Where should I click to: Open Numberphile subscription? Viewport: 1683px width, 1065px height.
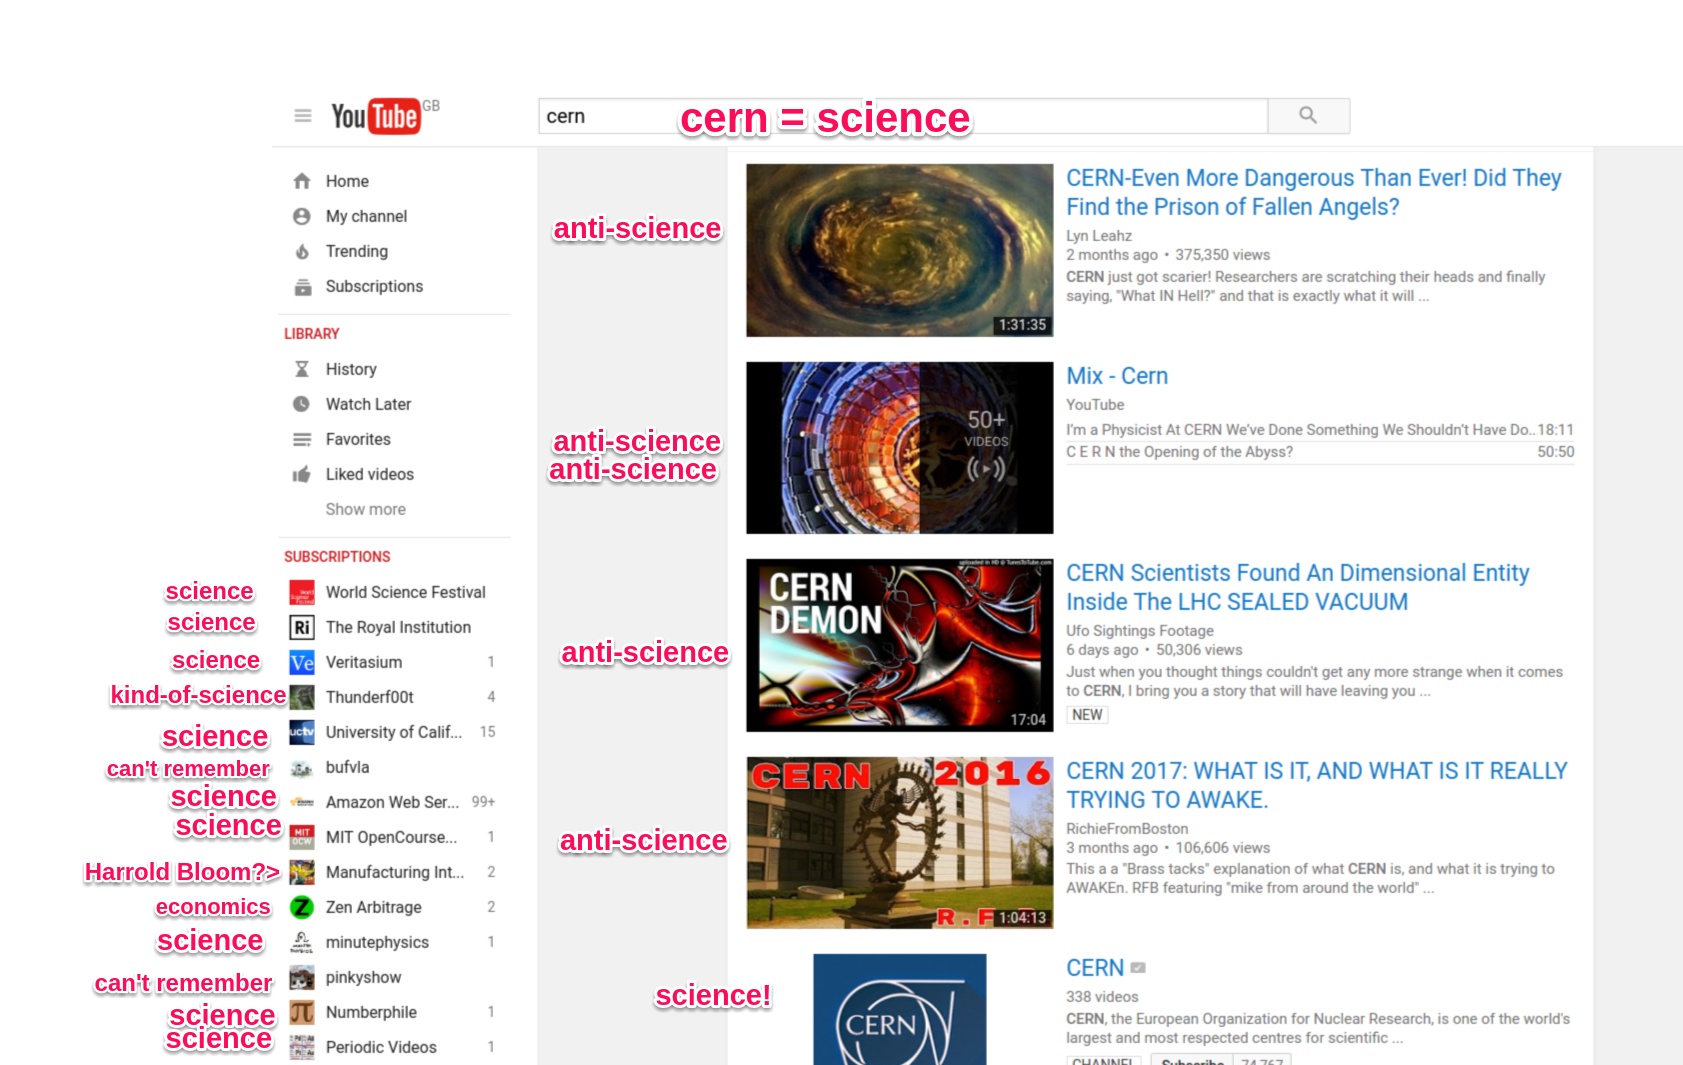[x=371, y=1012]
